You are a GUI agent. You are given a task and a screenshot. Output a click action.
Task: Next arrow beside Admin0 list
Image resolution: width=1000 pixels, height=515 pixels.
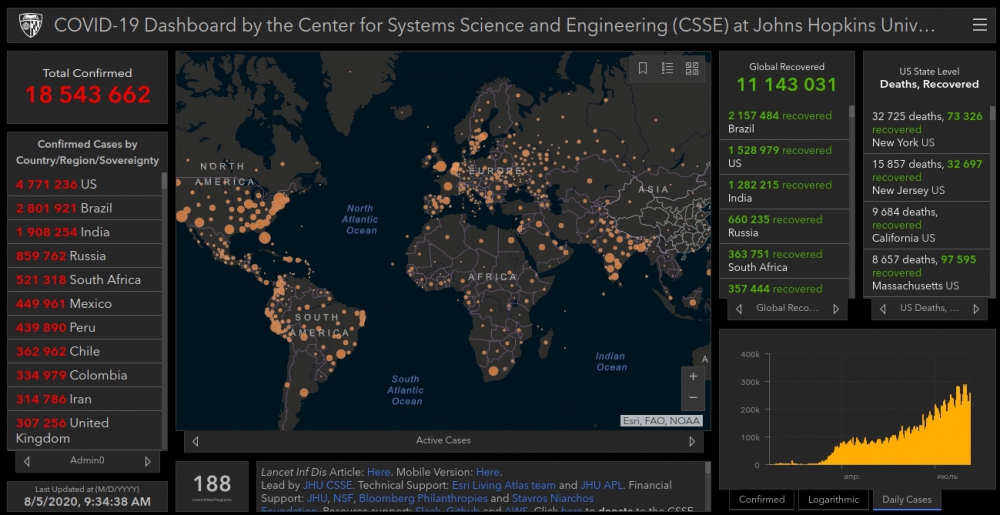[x=148, y=461]
